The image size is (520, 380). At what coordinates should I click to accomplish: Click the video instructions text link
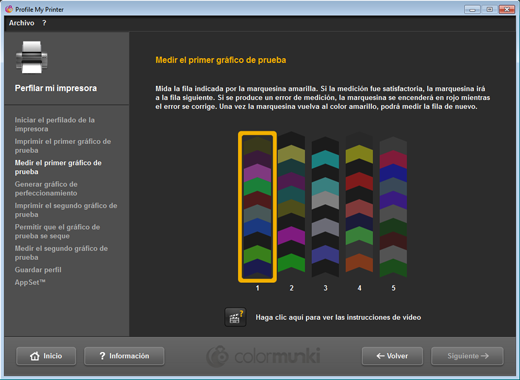pos(338,317)
